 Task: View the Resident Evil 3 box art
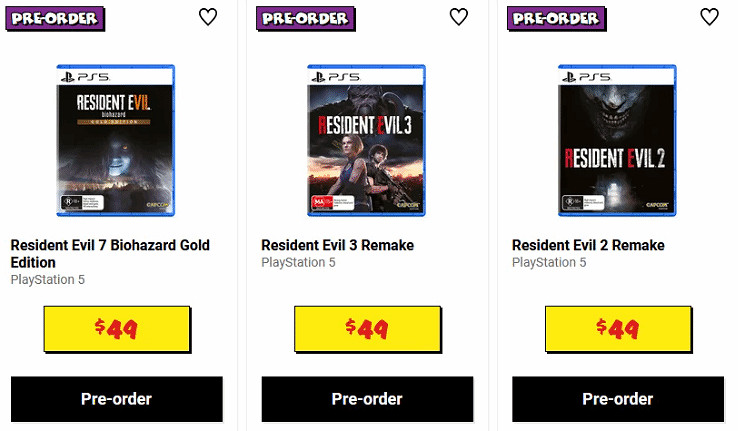point(367,141)
